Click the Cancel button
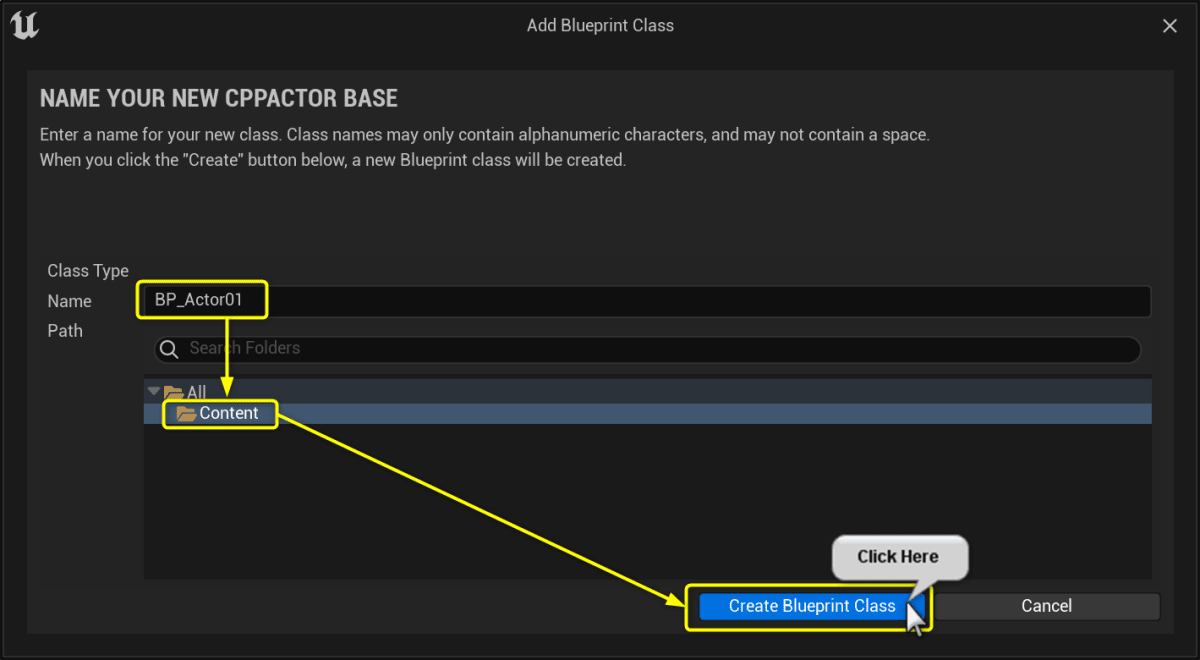Viewport: 1200px width, 660px height. point(1046,605)
